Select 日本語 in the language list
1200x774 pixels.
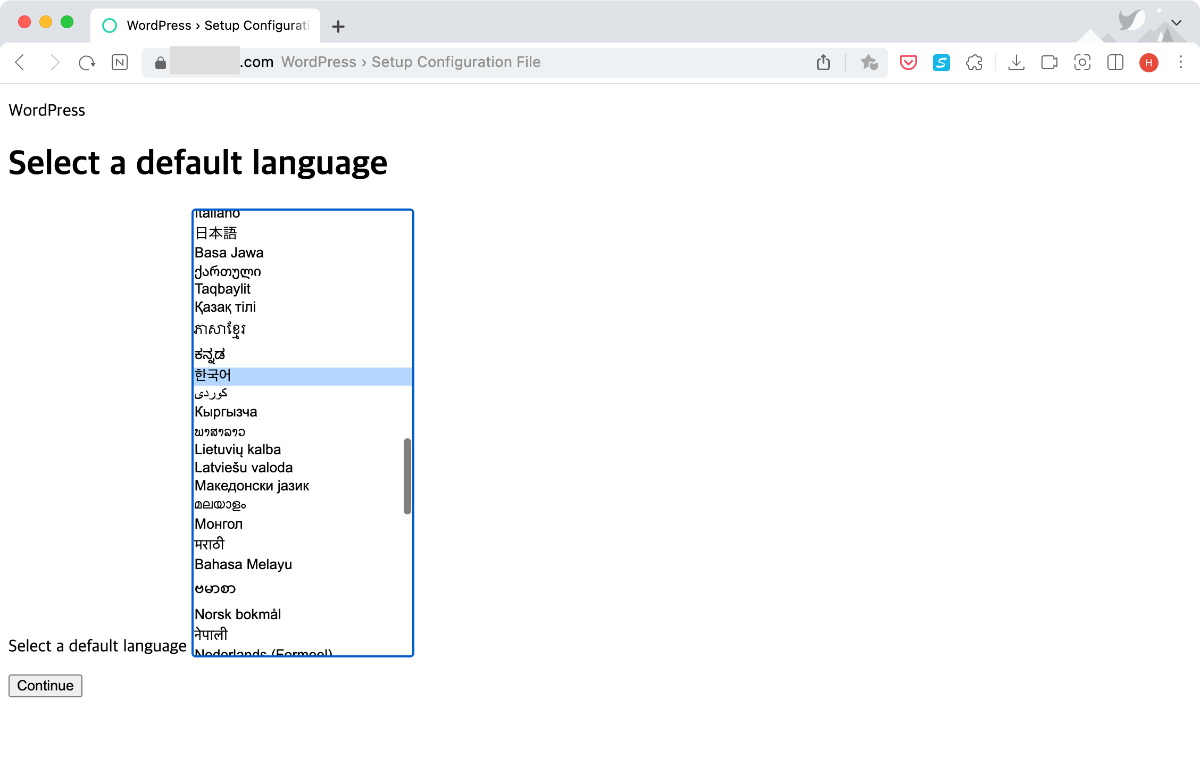coord(303,233)
